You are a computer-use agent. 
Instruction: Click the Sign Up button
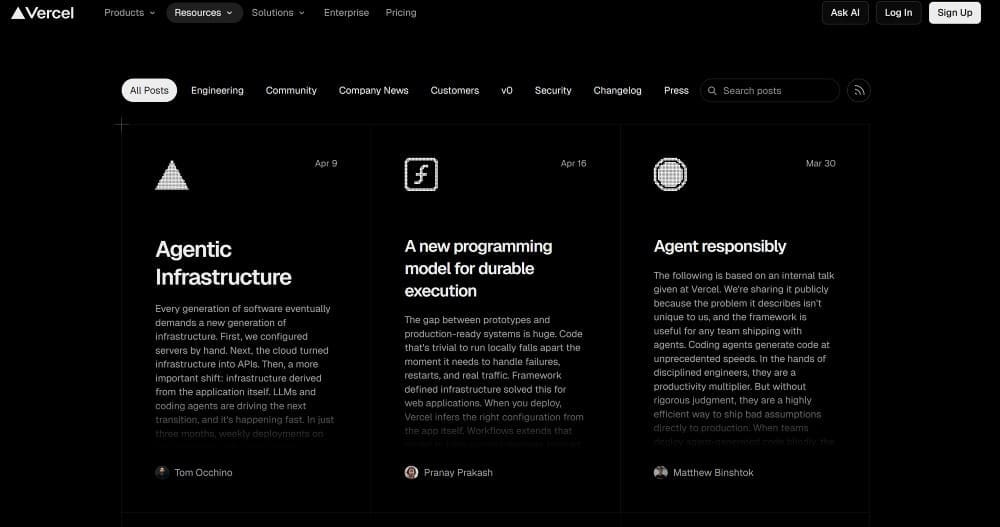(955, 13)
